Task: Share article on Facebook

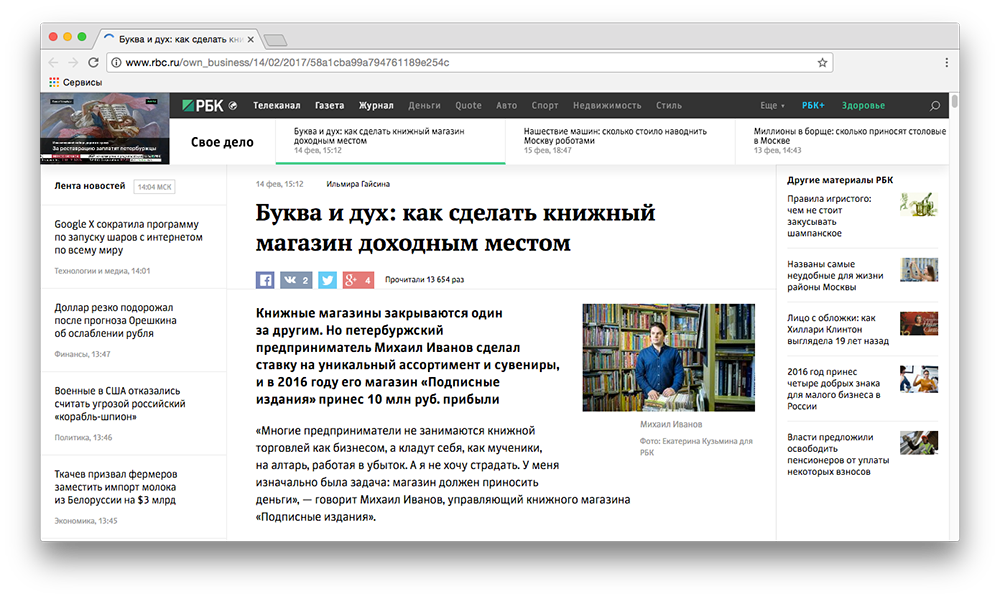Action: click(x=265, y=280)
